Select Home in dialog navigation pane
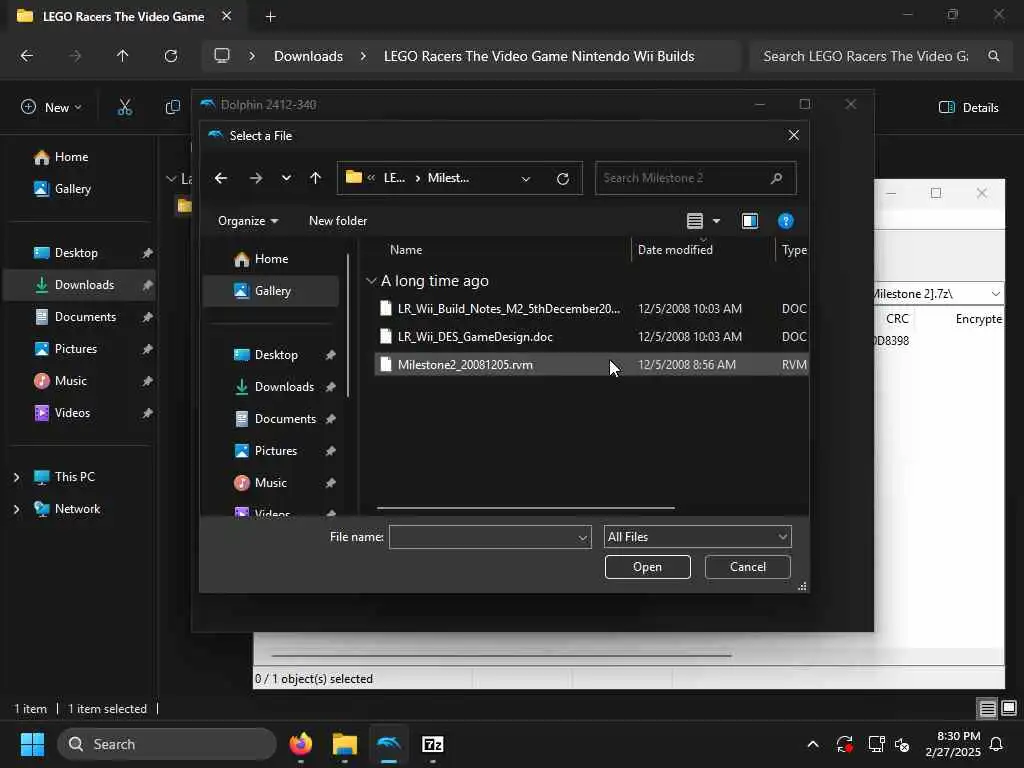Image resolution: width=1024 pixels, height=768 pixels. click(271, 259)
